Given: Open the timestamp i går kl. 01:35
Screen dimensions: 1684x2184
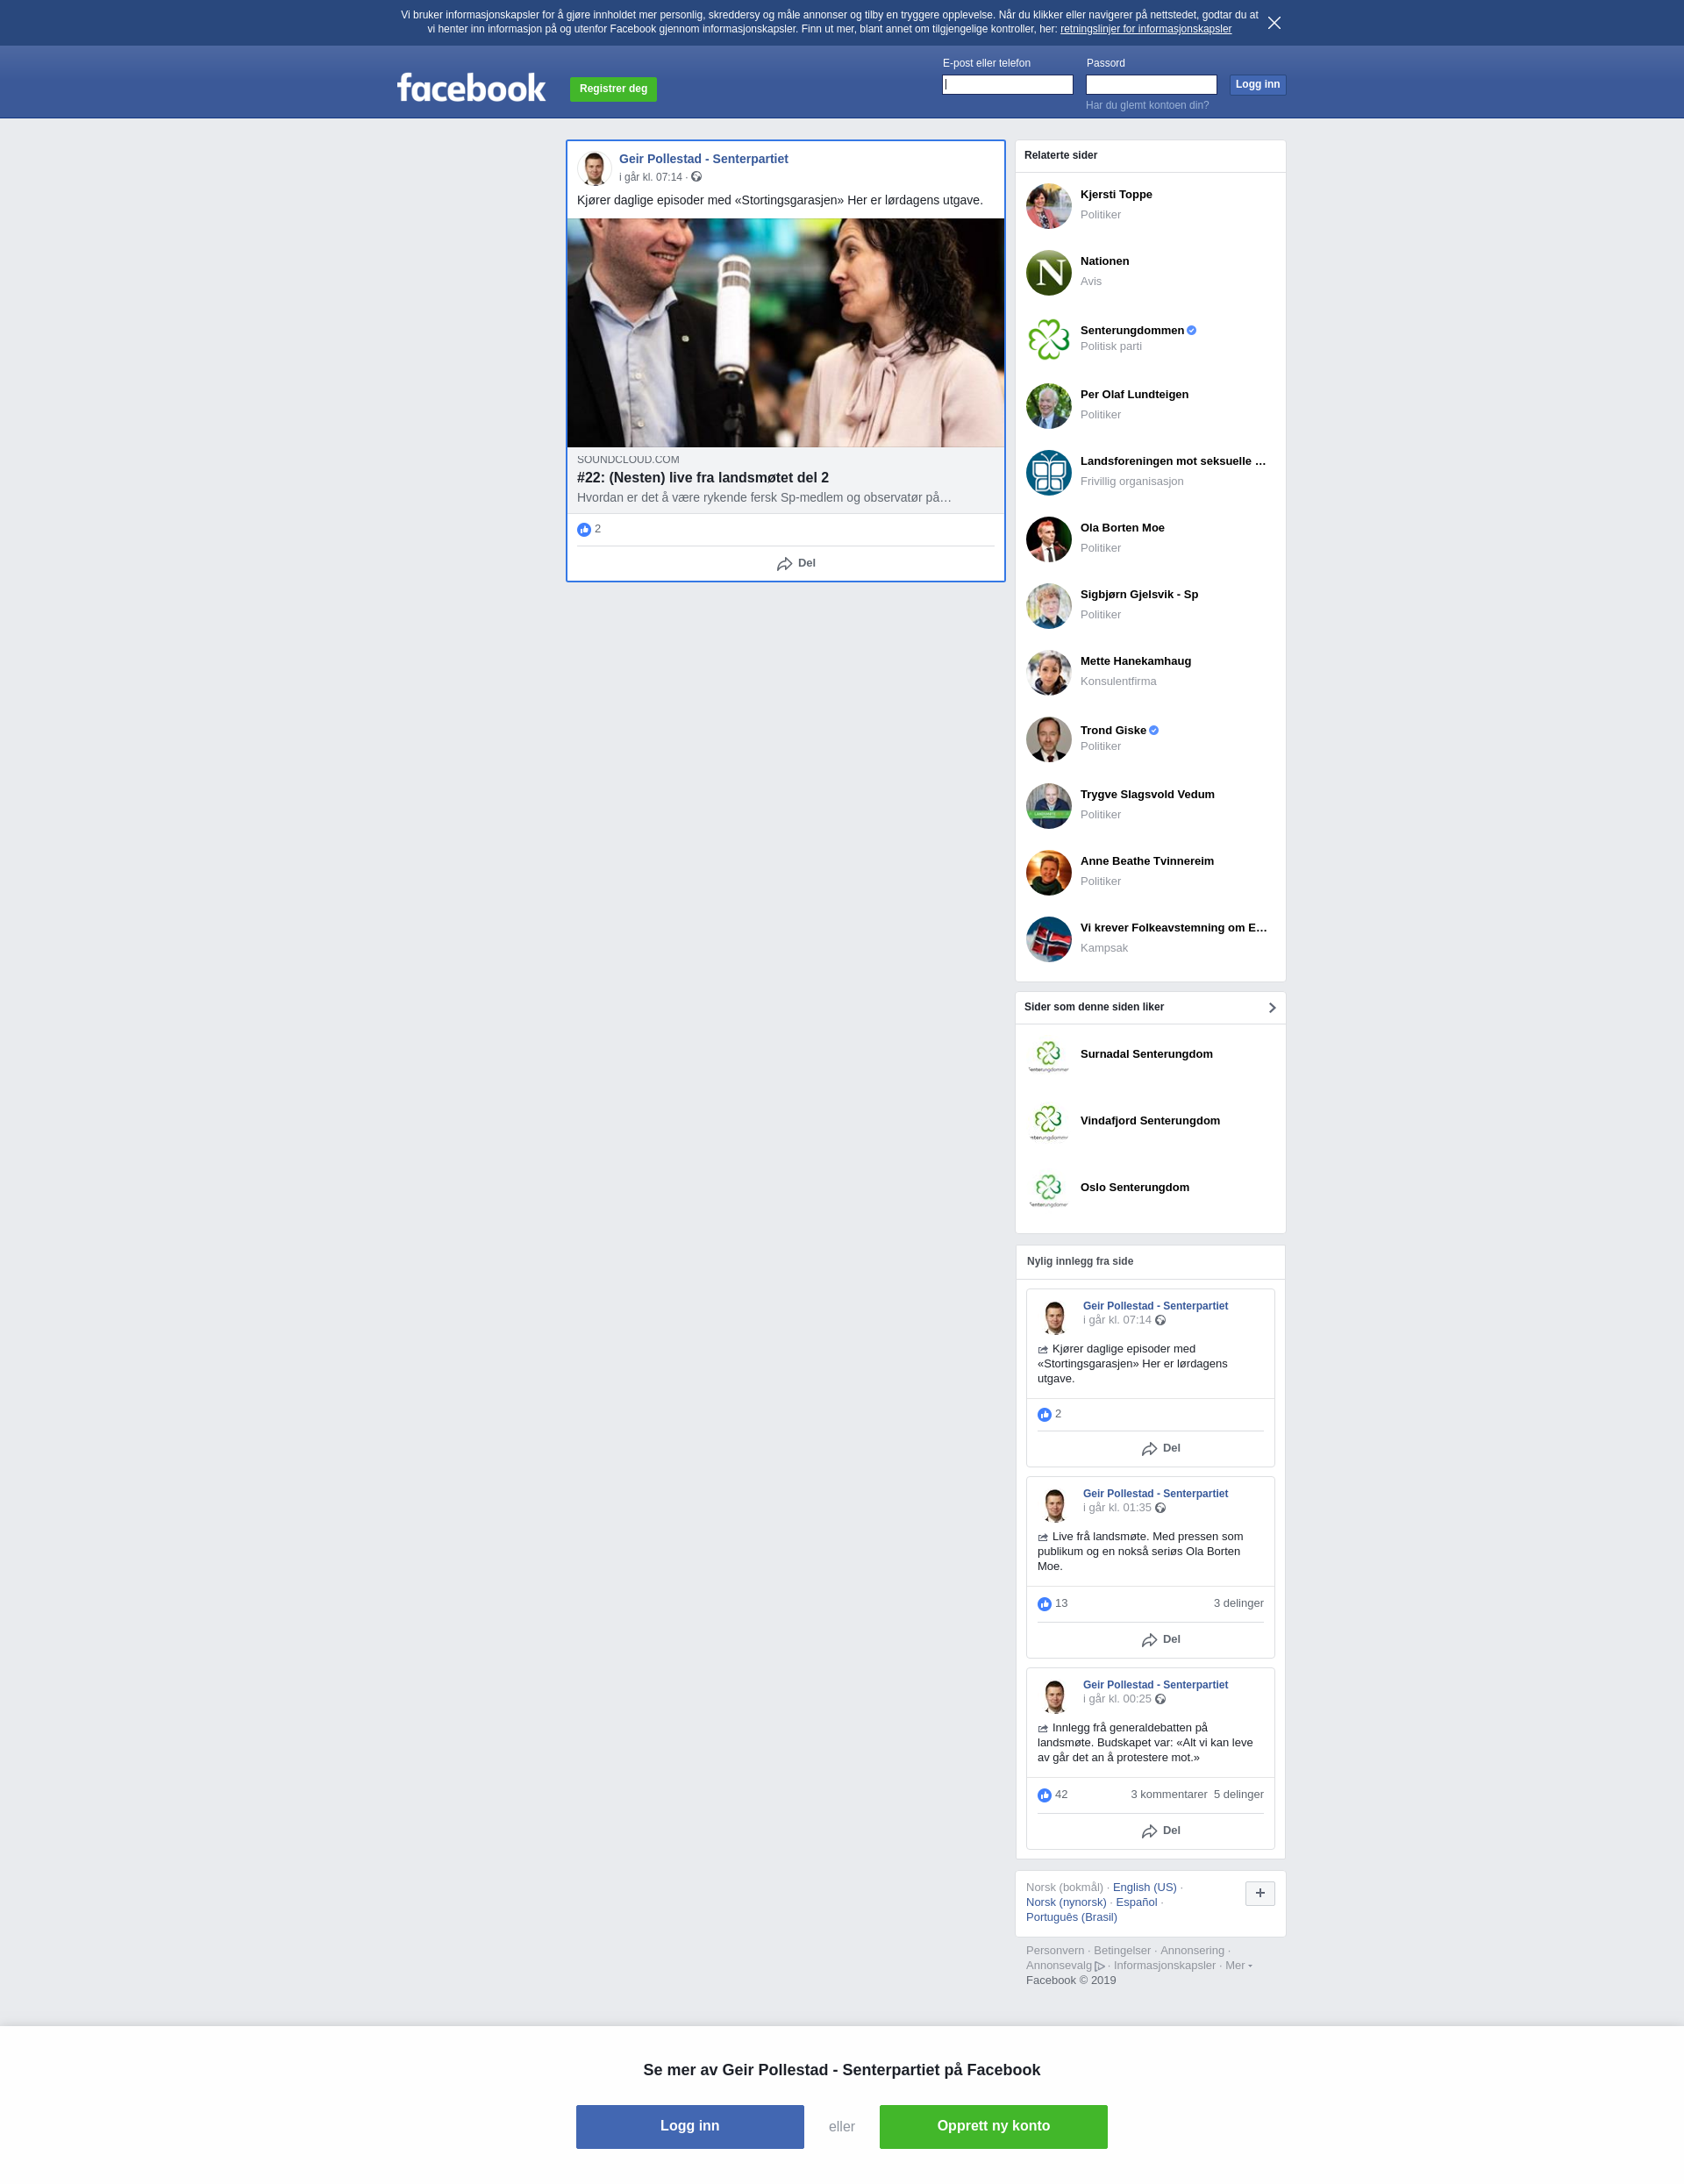Looking at the screenshot, I should tap(1116, 1508).
